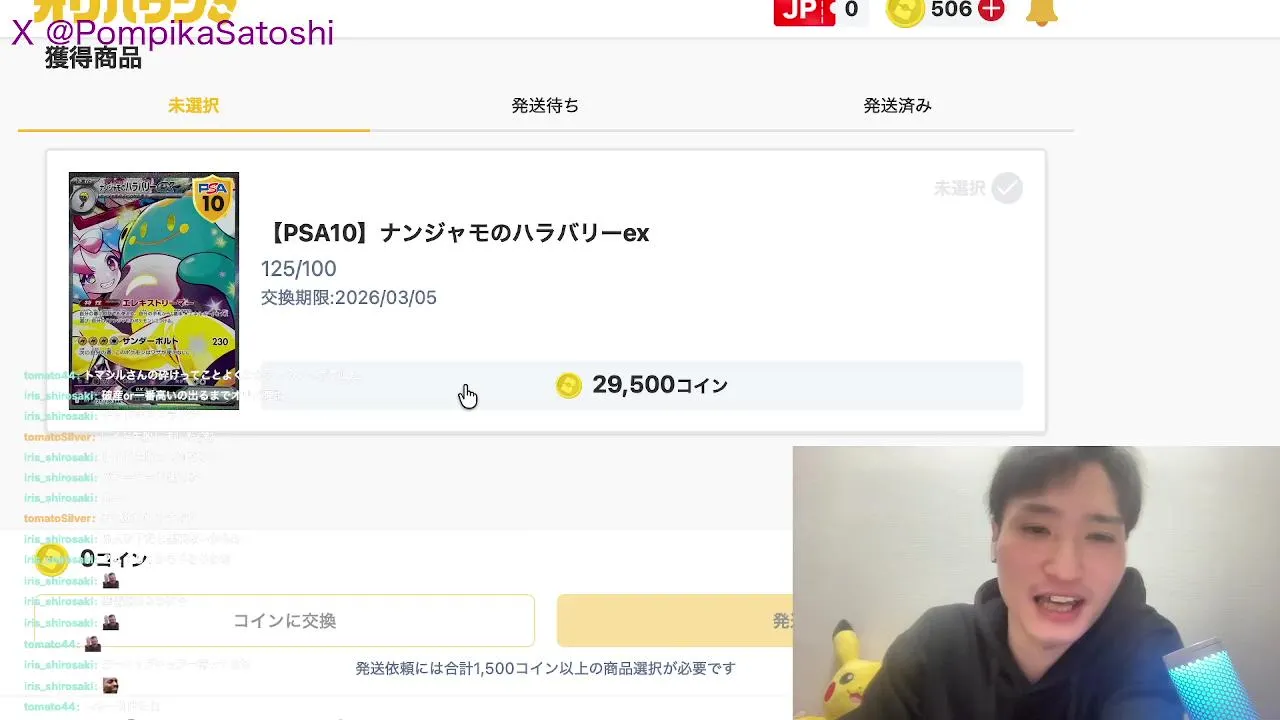The height and width of the screenshot is (720, 1280).
Task: Click the 交換期限:2026/03/05 text
Action: (x=349, y=298)
